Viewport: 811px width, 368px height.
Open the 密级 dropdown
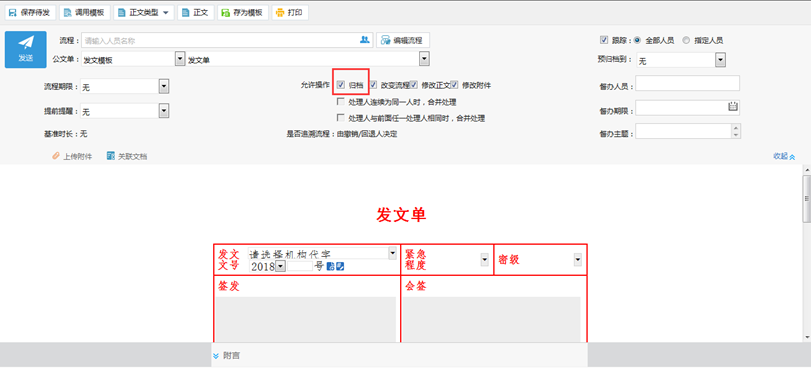pos(578,260)
